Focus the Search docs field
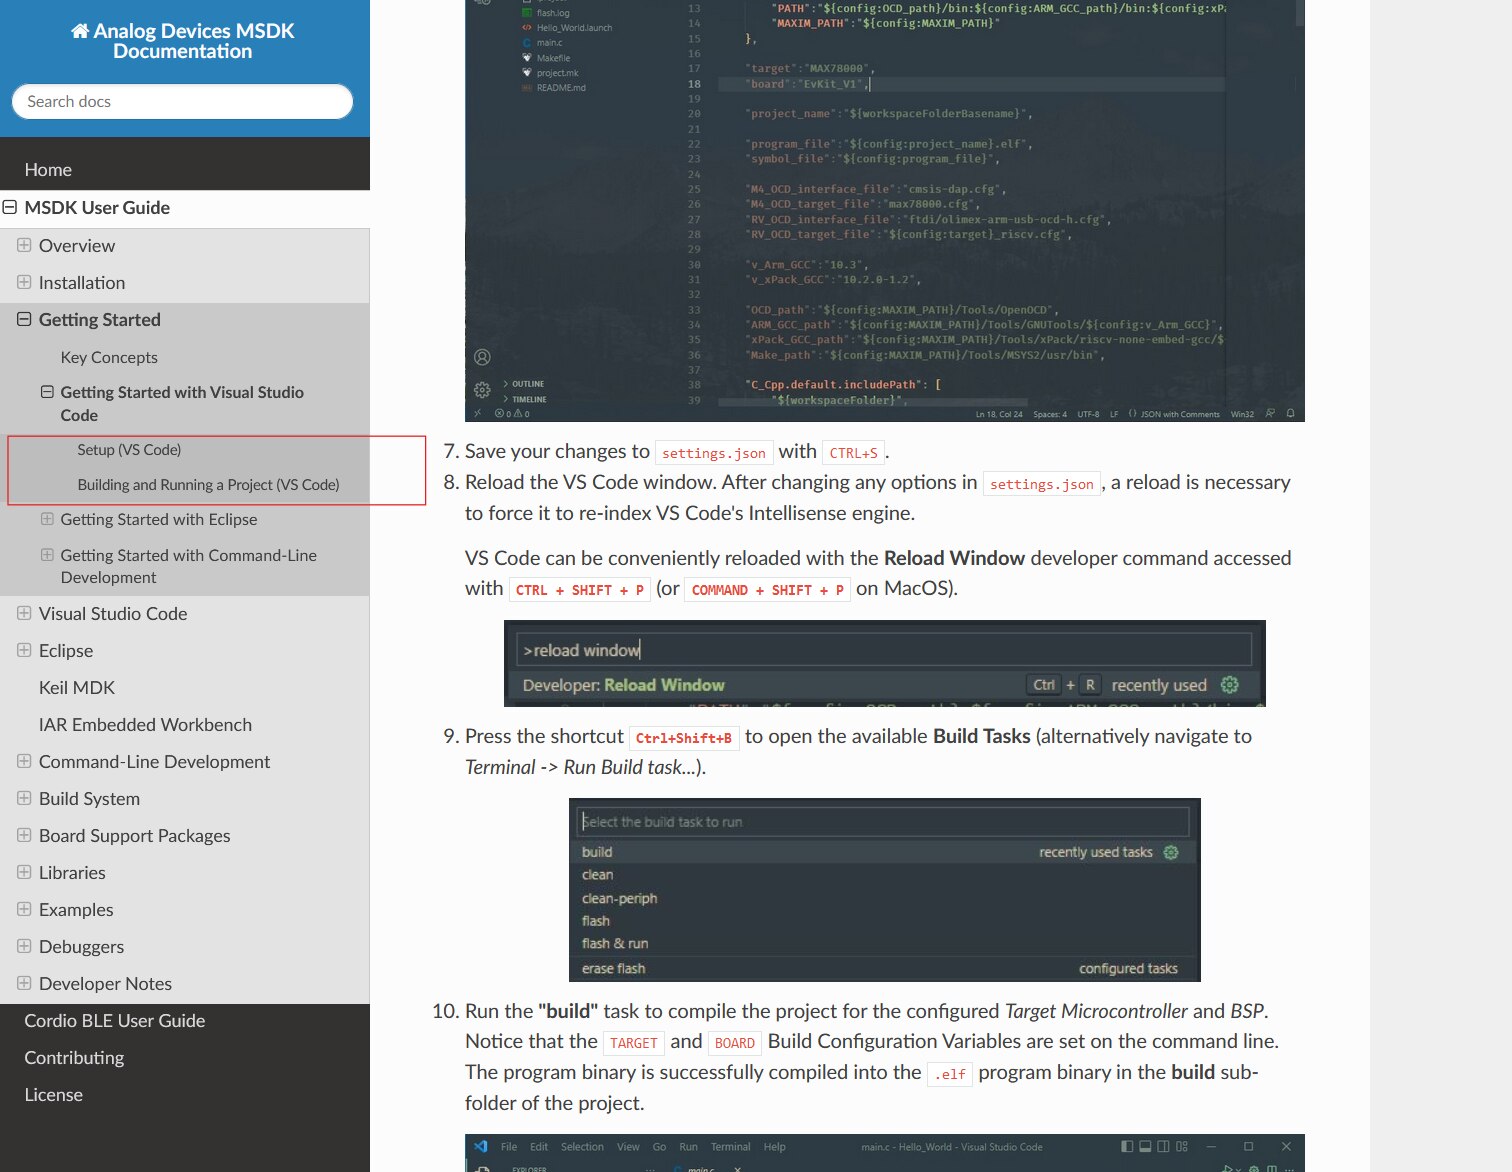This screenshot has width=1512, height=1172. [x=182, y=101]
